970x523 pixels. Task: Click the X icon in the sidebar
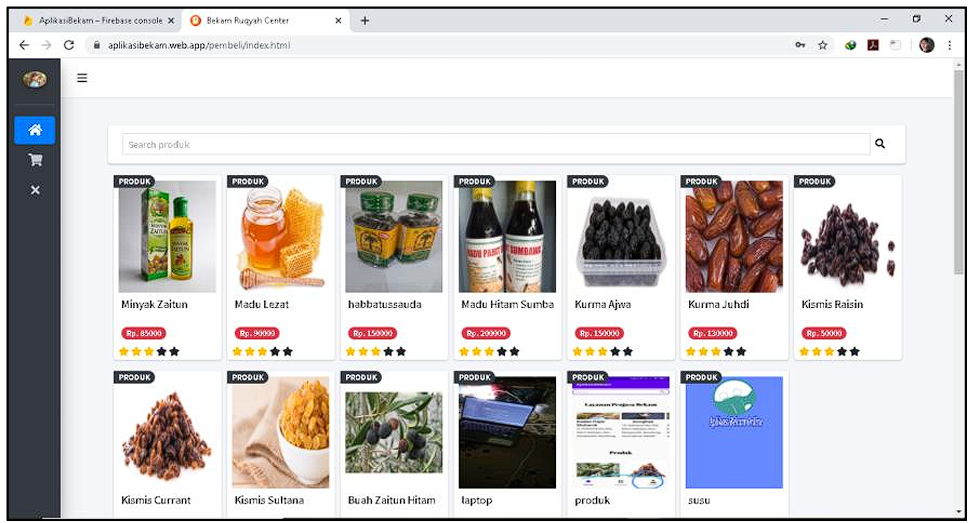[35, 190]
